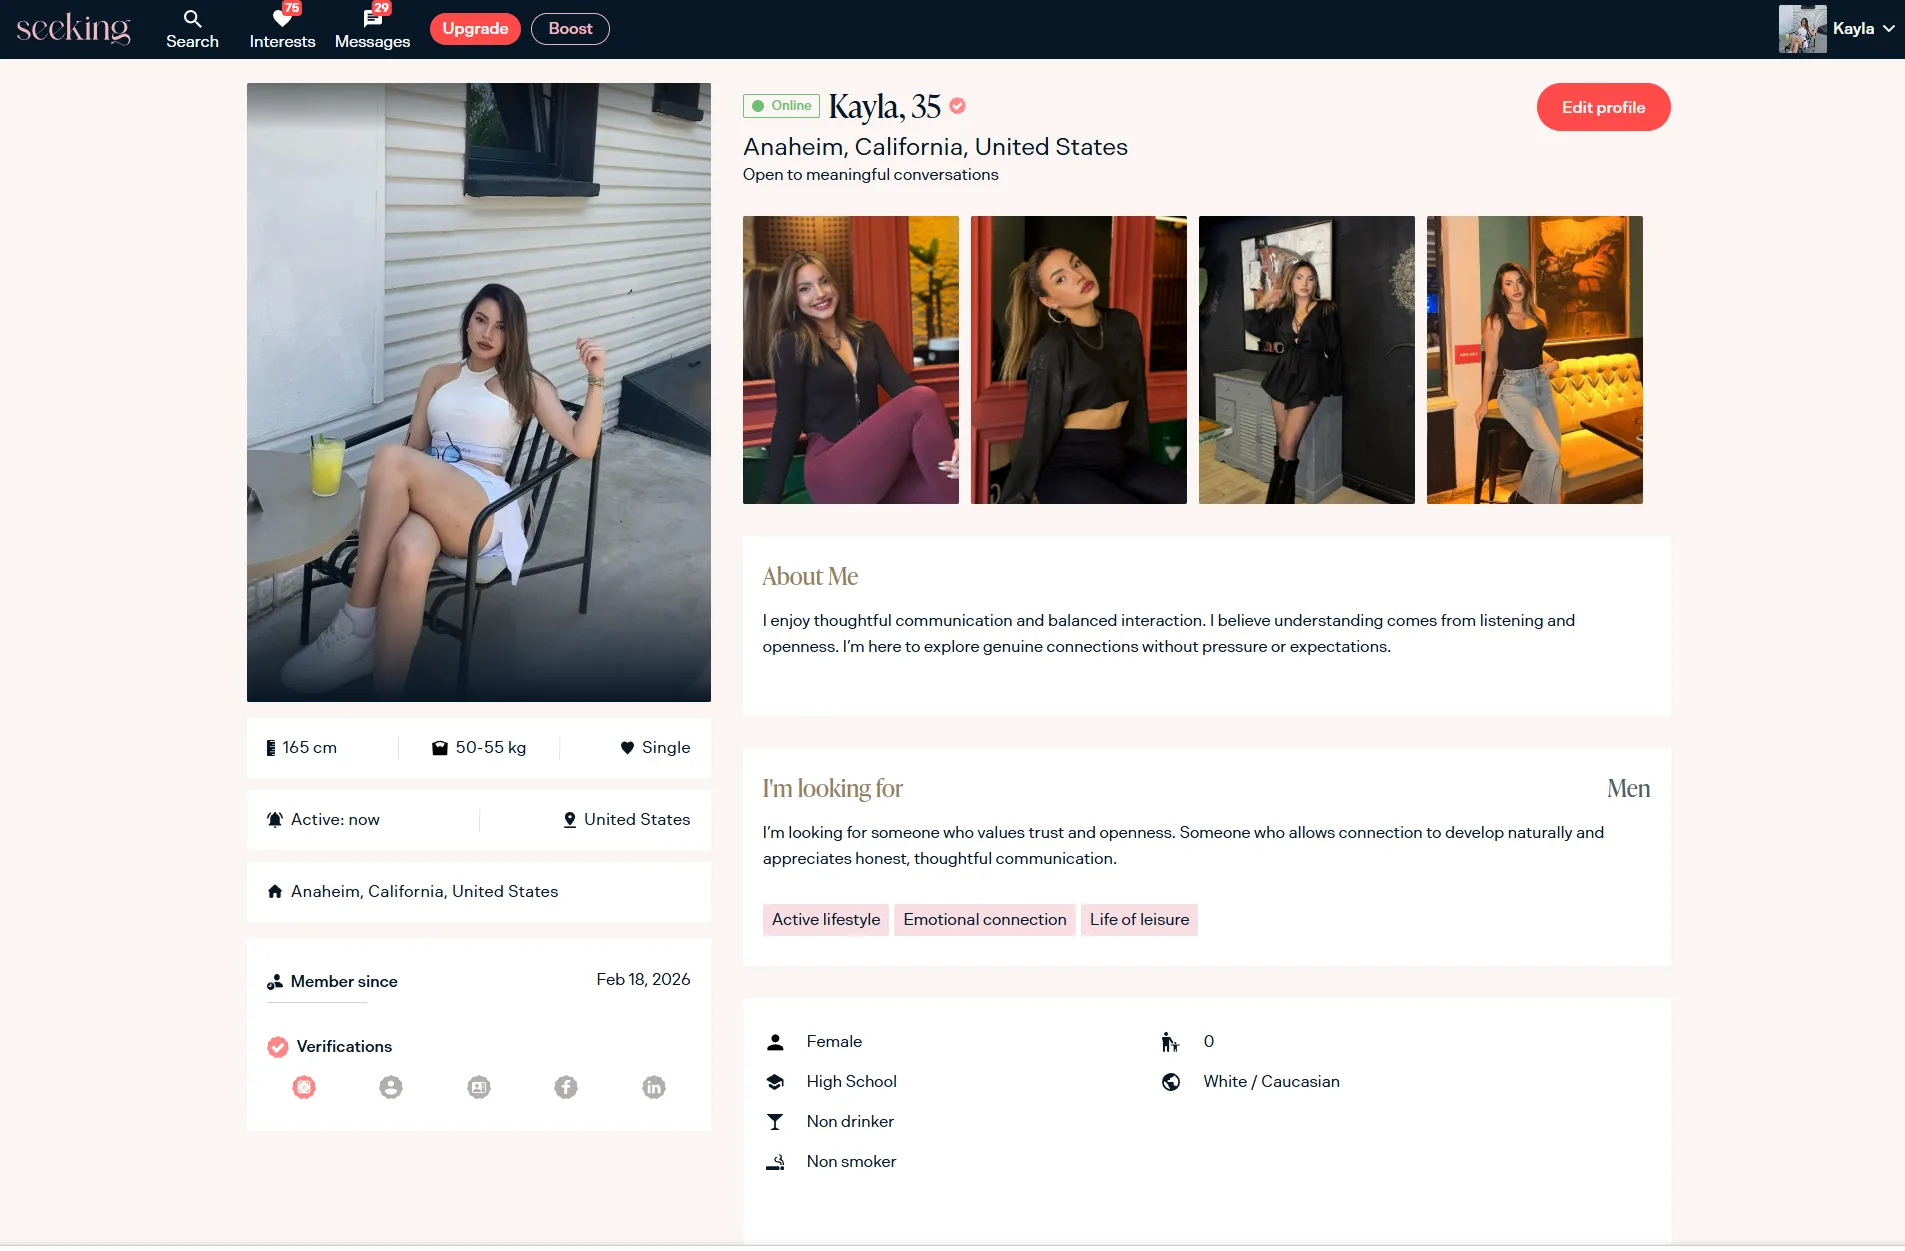Click the Upgrade button

tap(475, 29)
